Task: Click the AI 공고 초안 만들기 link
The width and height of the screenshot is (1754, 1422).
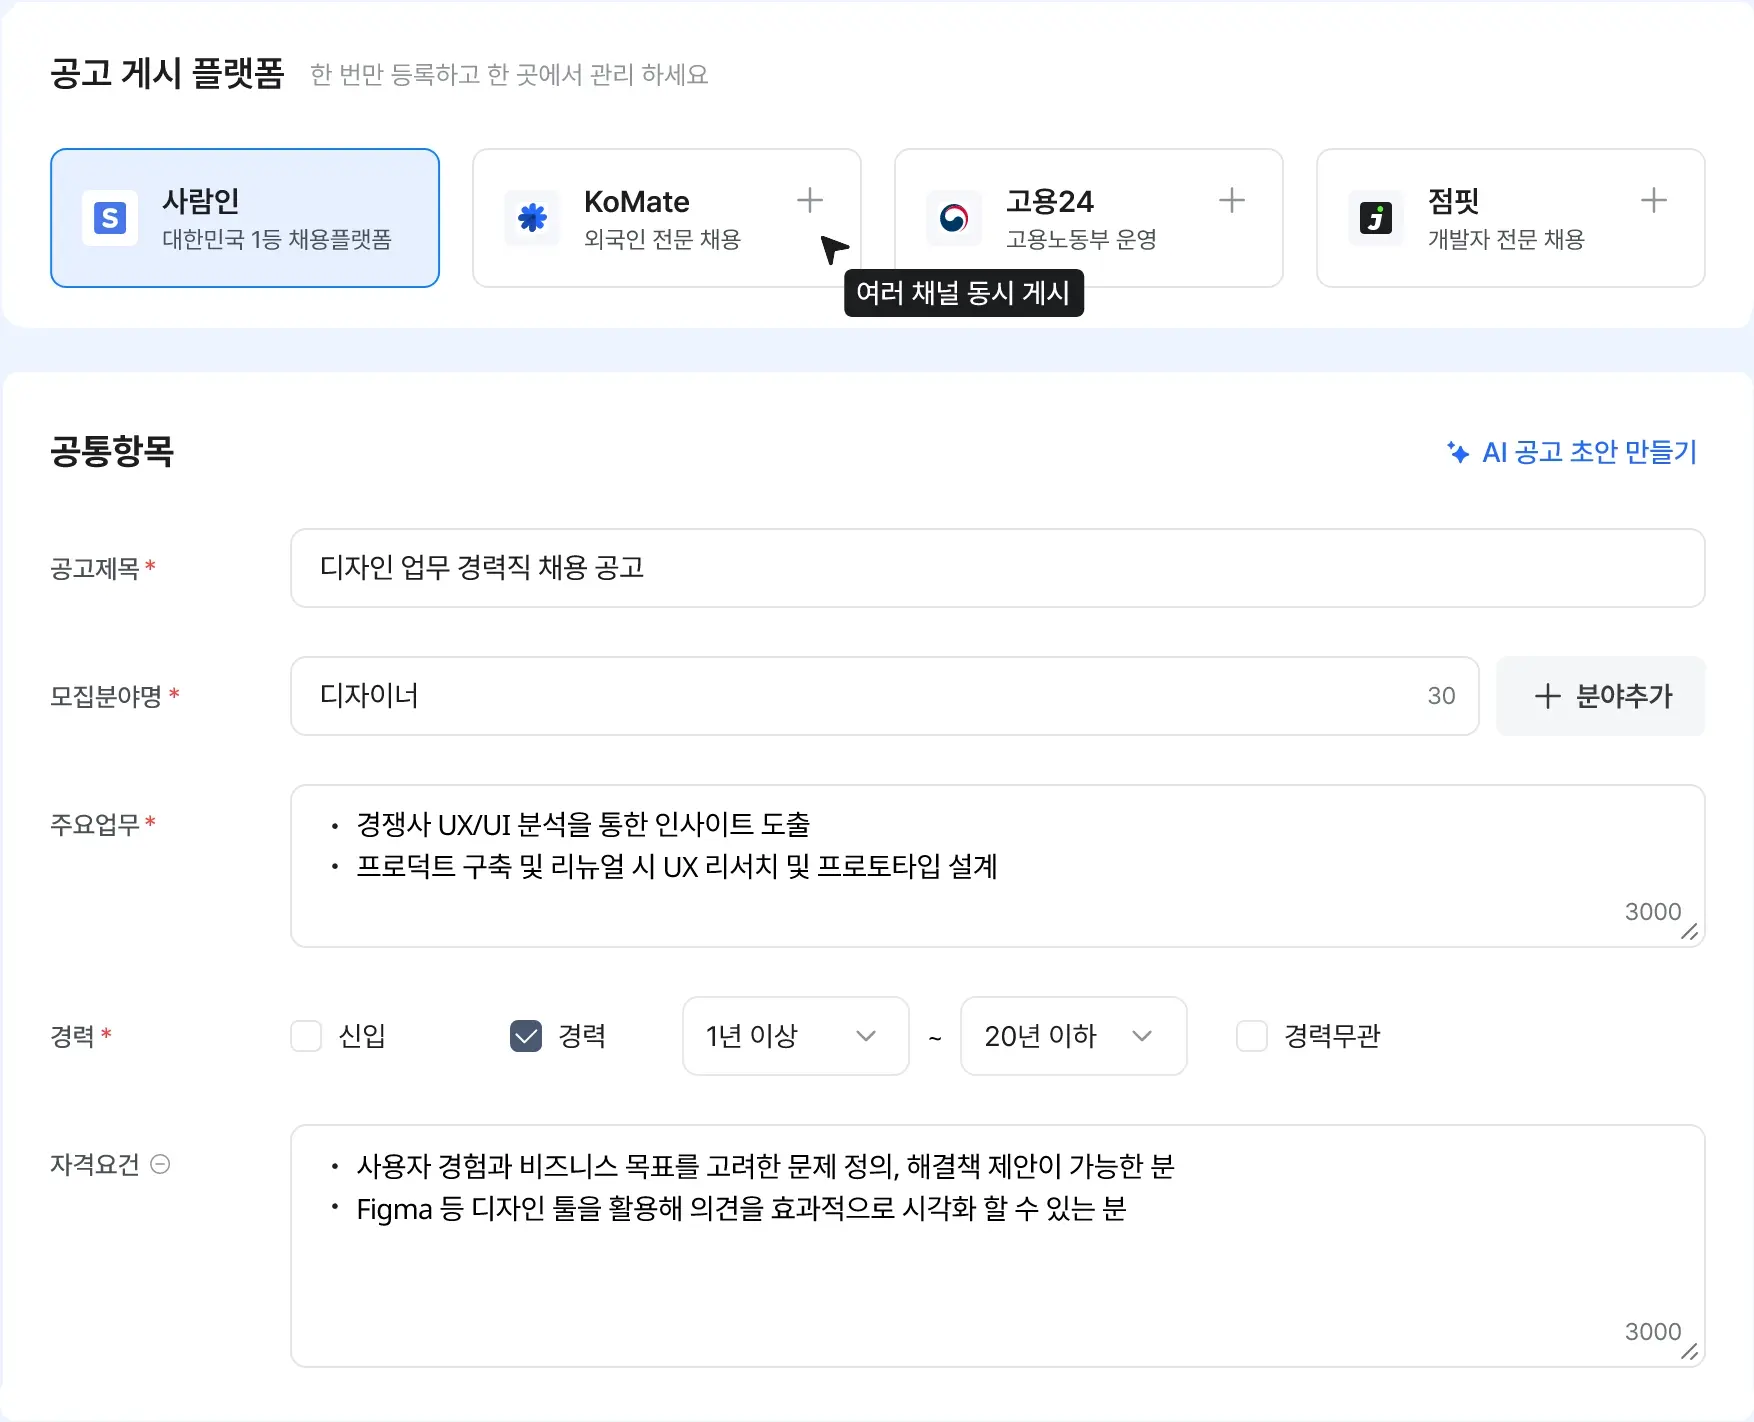Action: click(x=1572, y=452)
